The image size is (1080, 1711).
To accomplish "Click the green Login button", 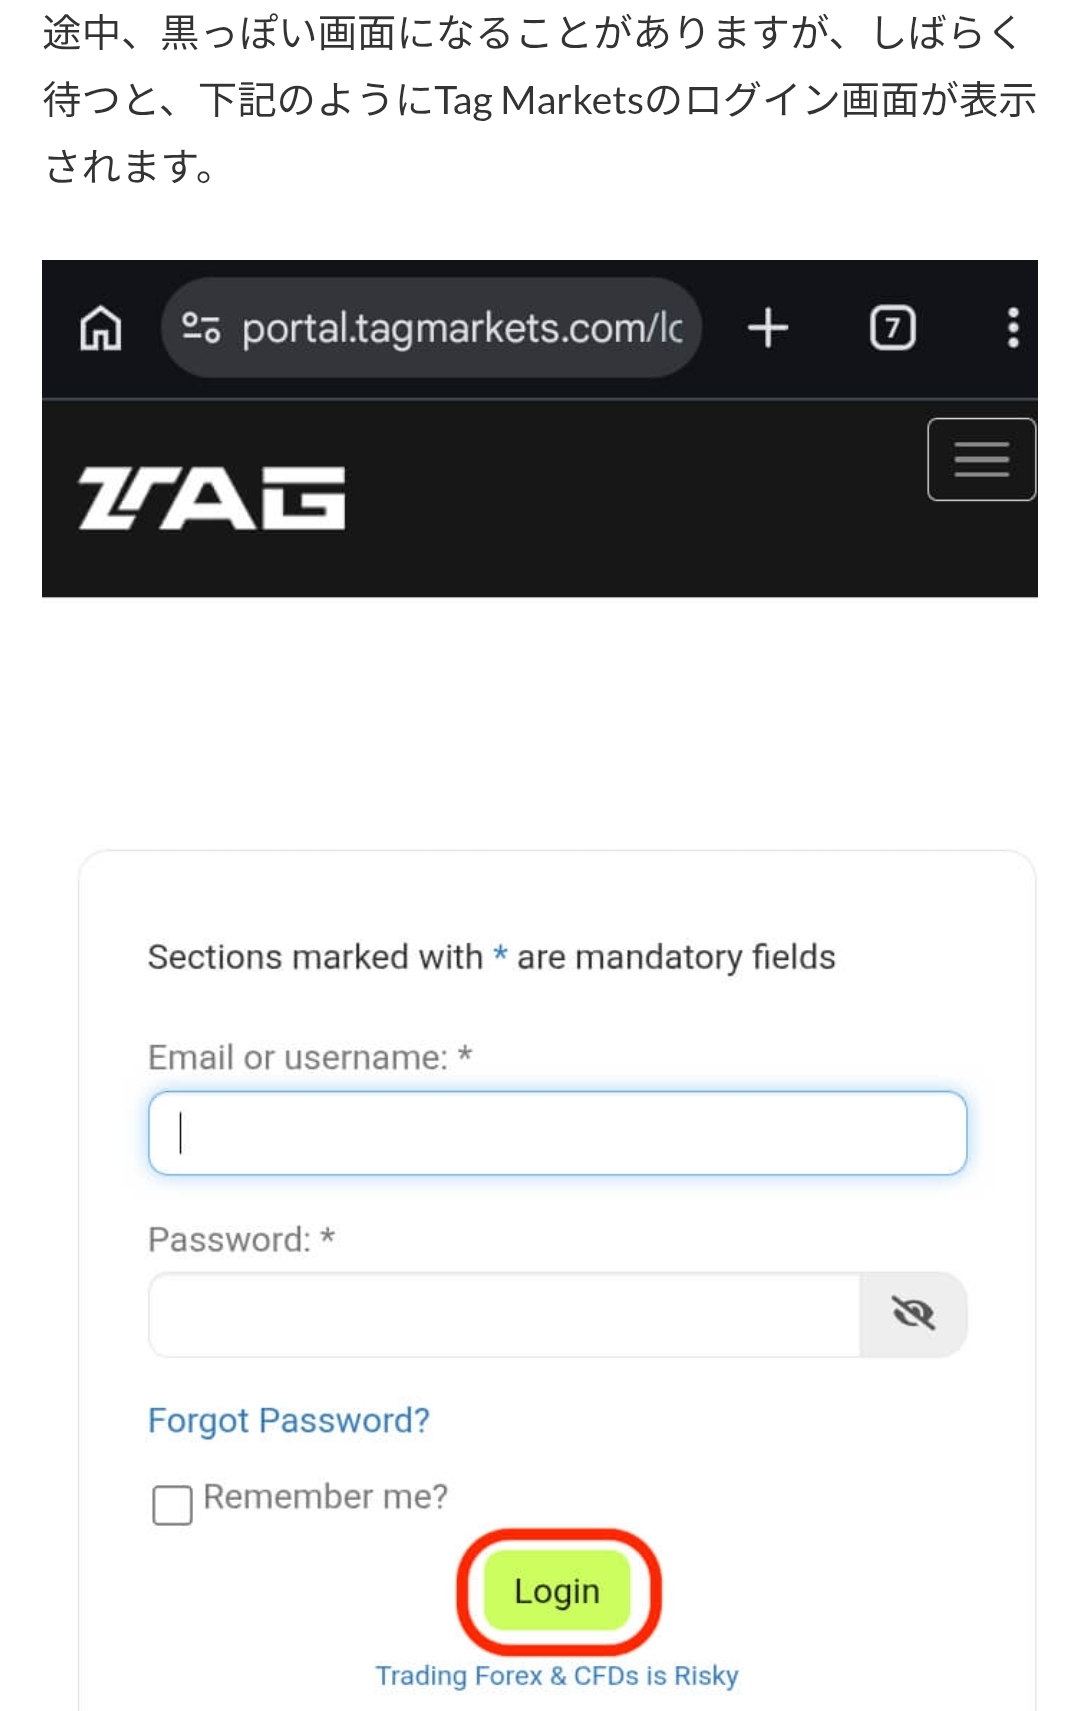I will pyautogui.click(x=557, y=1590).
